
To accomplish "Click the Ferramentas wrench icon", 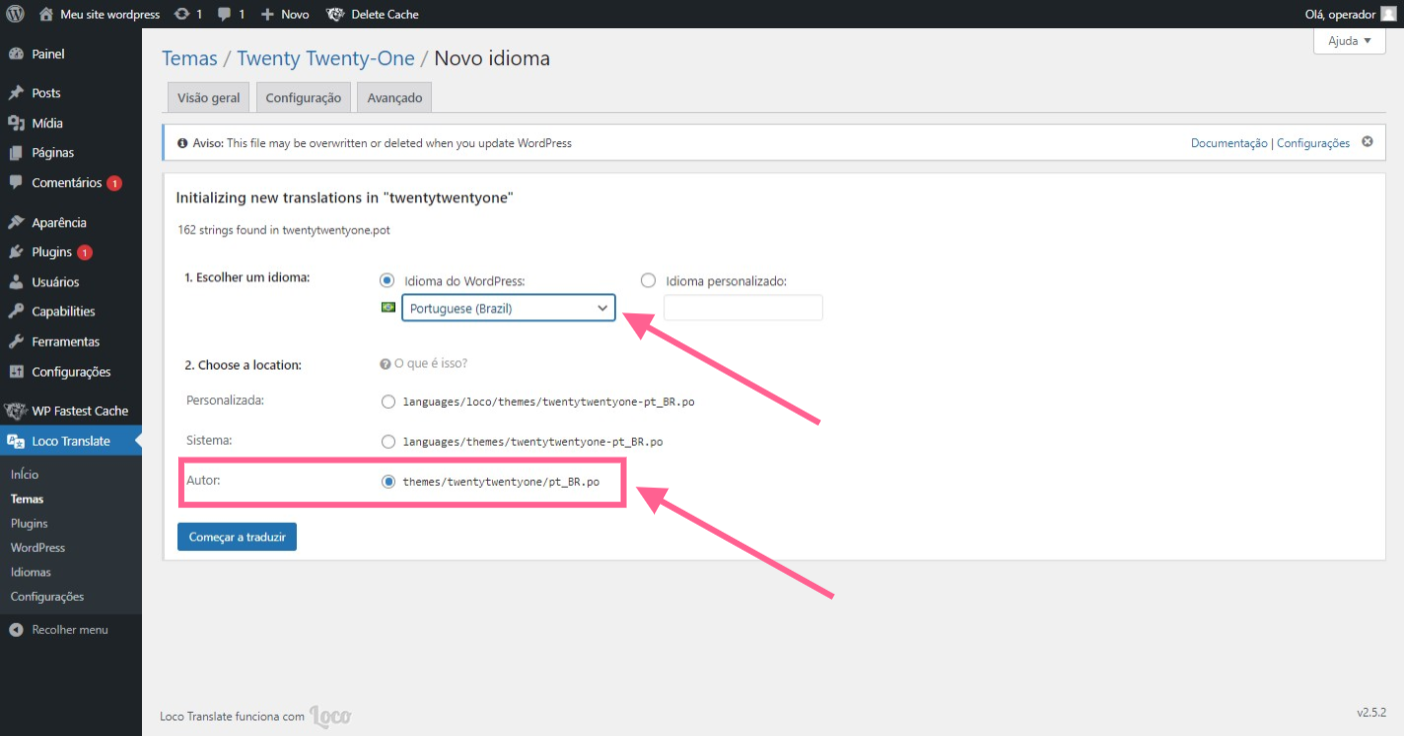I will pos(16,342).
